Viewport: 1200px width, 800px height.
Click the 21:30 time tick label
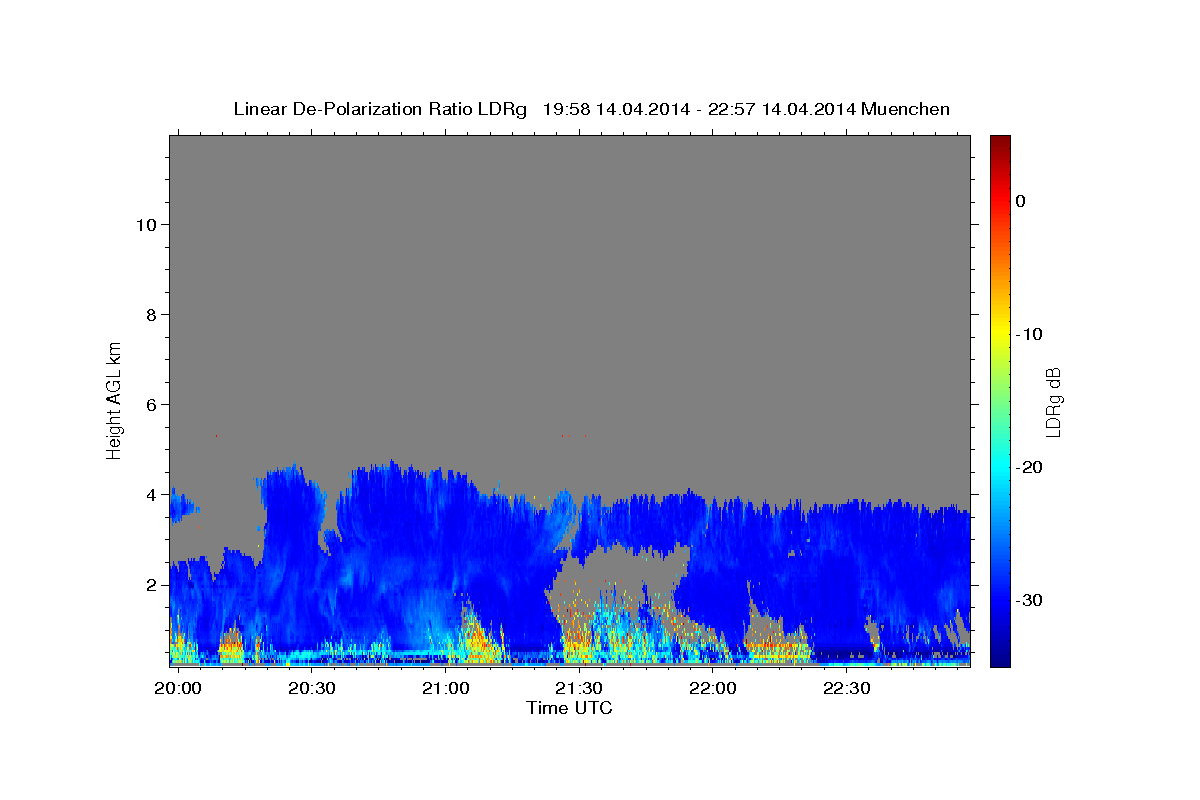click(578, 688)
